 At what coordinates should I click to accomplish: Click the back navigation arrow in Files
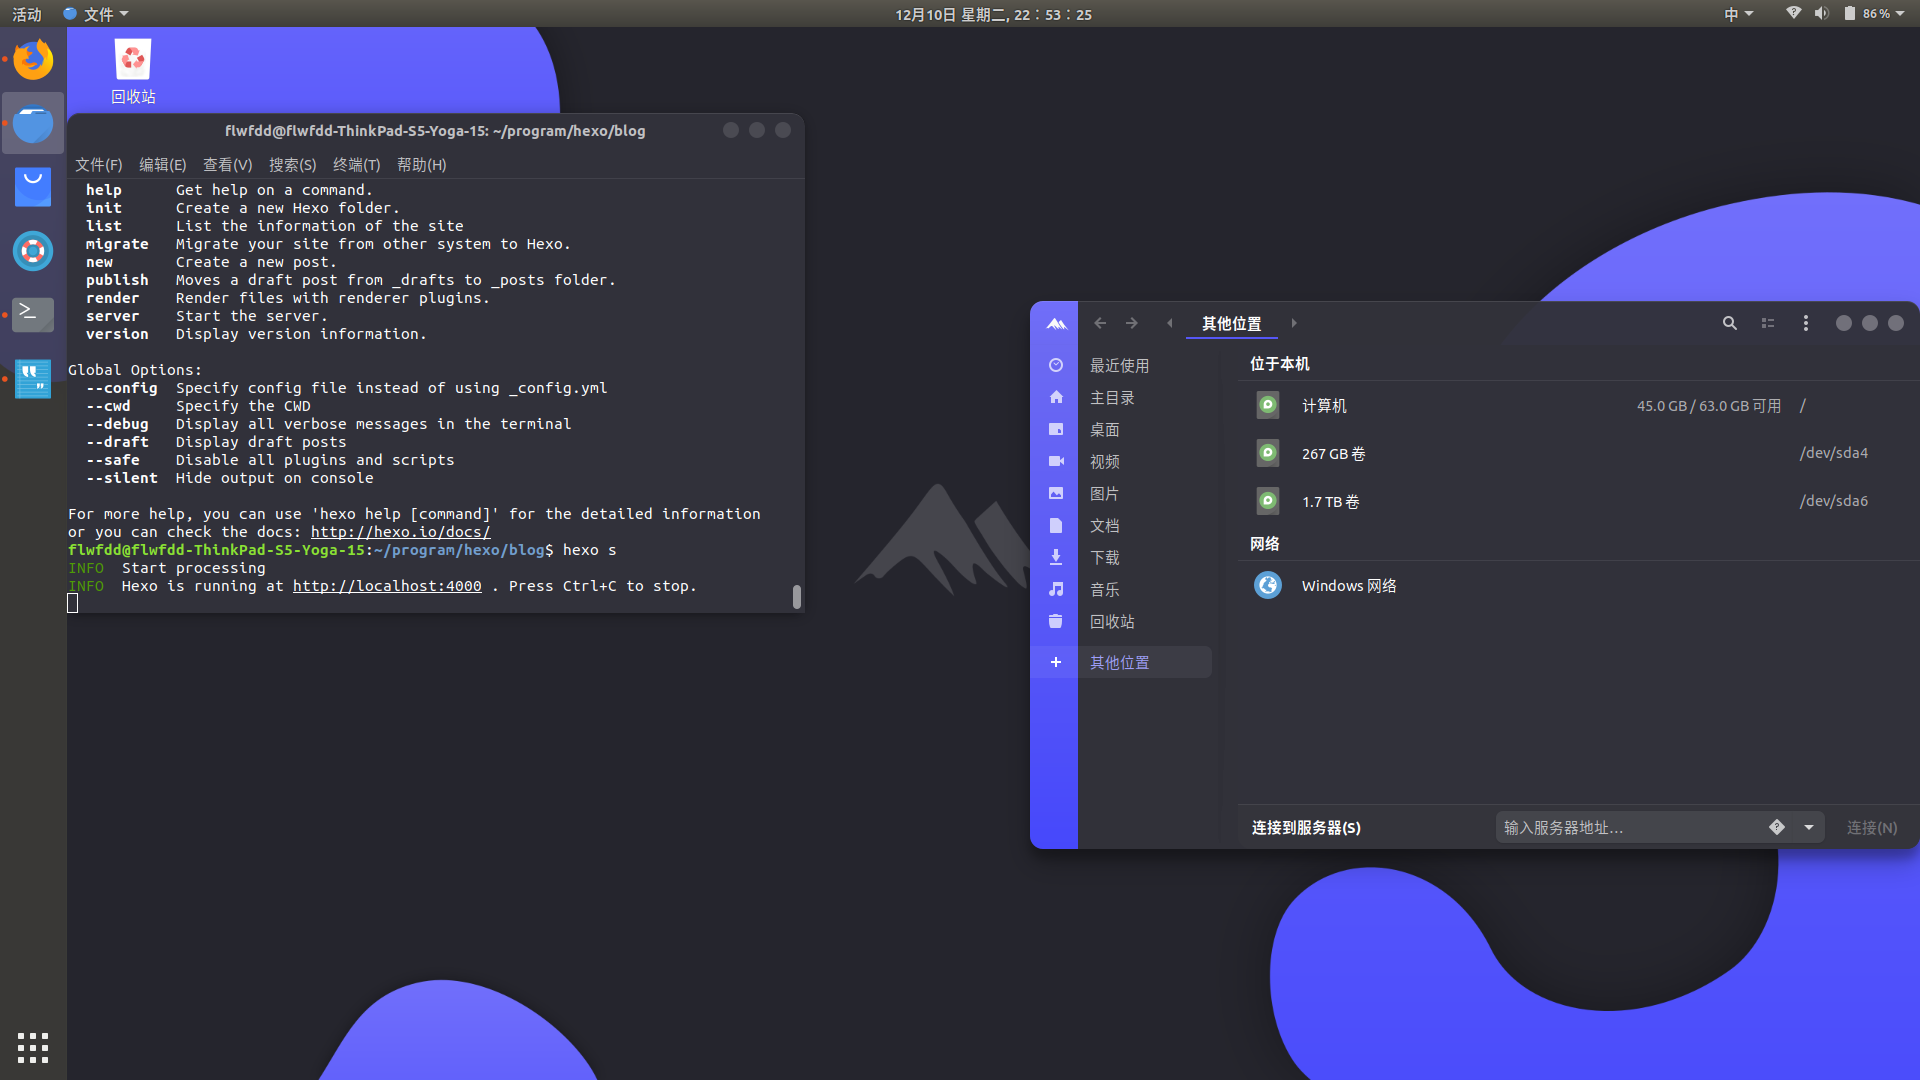point(1099,323)
